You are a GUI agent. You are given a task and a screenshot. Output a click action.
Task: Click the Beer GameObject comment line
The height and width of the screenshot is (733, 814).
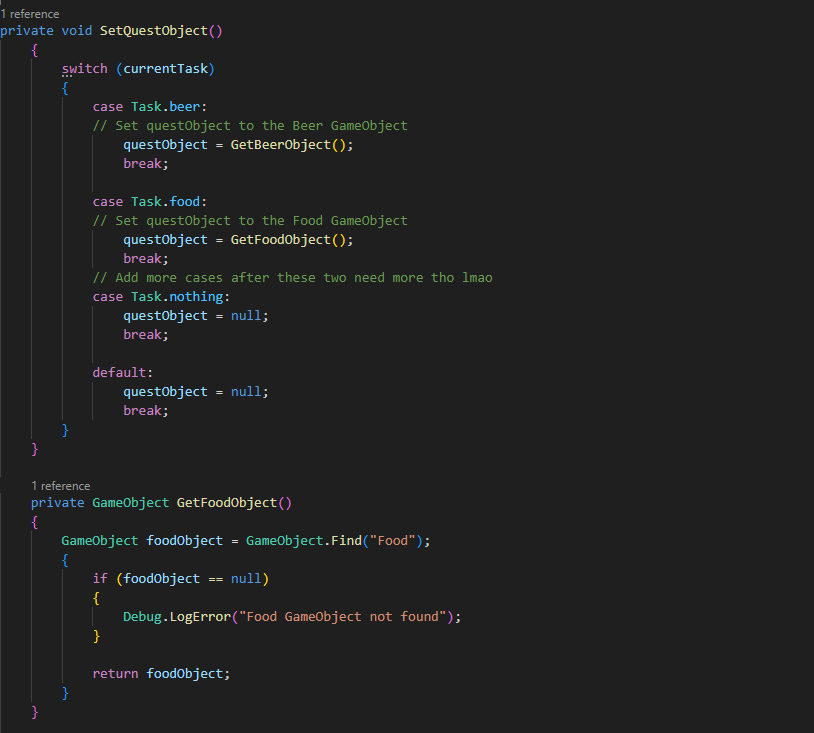(250, 126)
